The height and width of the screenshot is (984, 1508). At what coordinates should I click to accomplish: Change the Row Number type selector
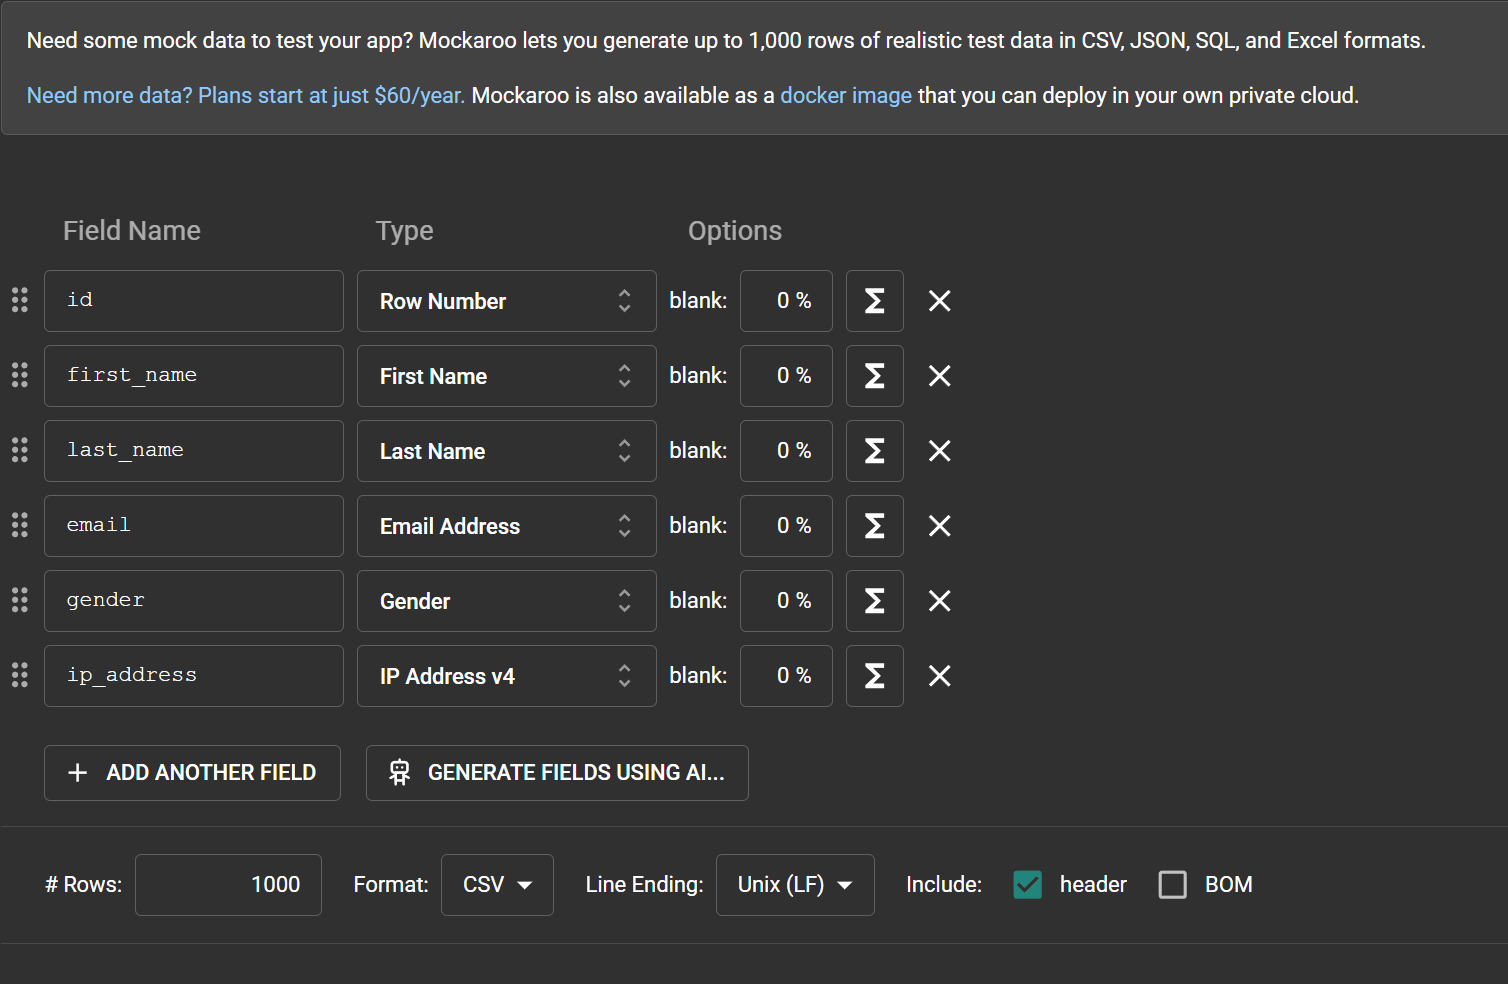point(506,301)
